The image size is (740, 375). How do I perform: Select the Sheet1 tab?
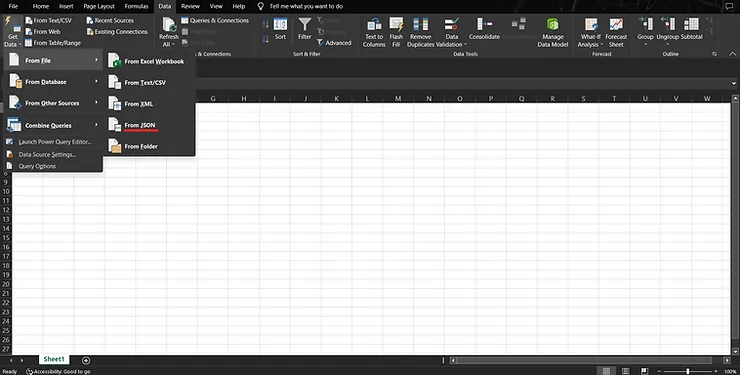(54, 359)
